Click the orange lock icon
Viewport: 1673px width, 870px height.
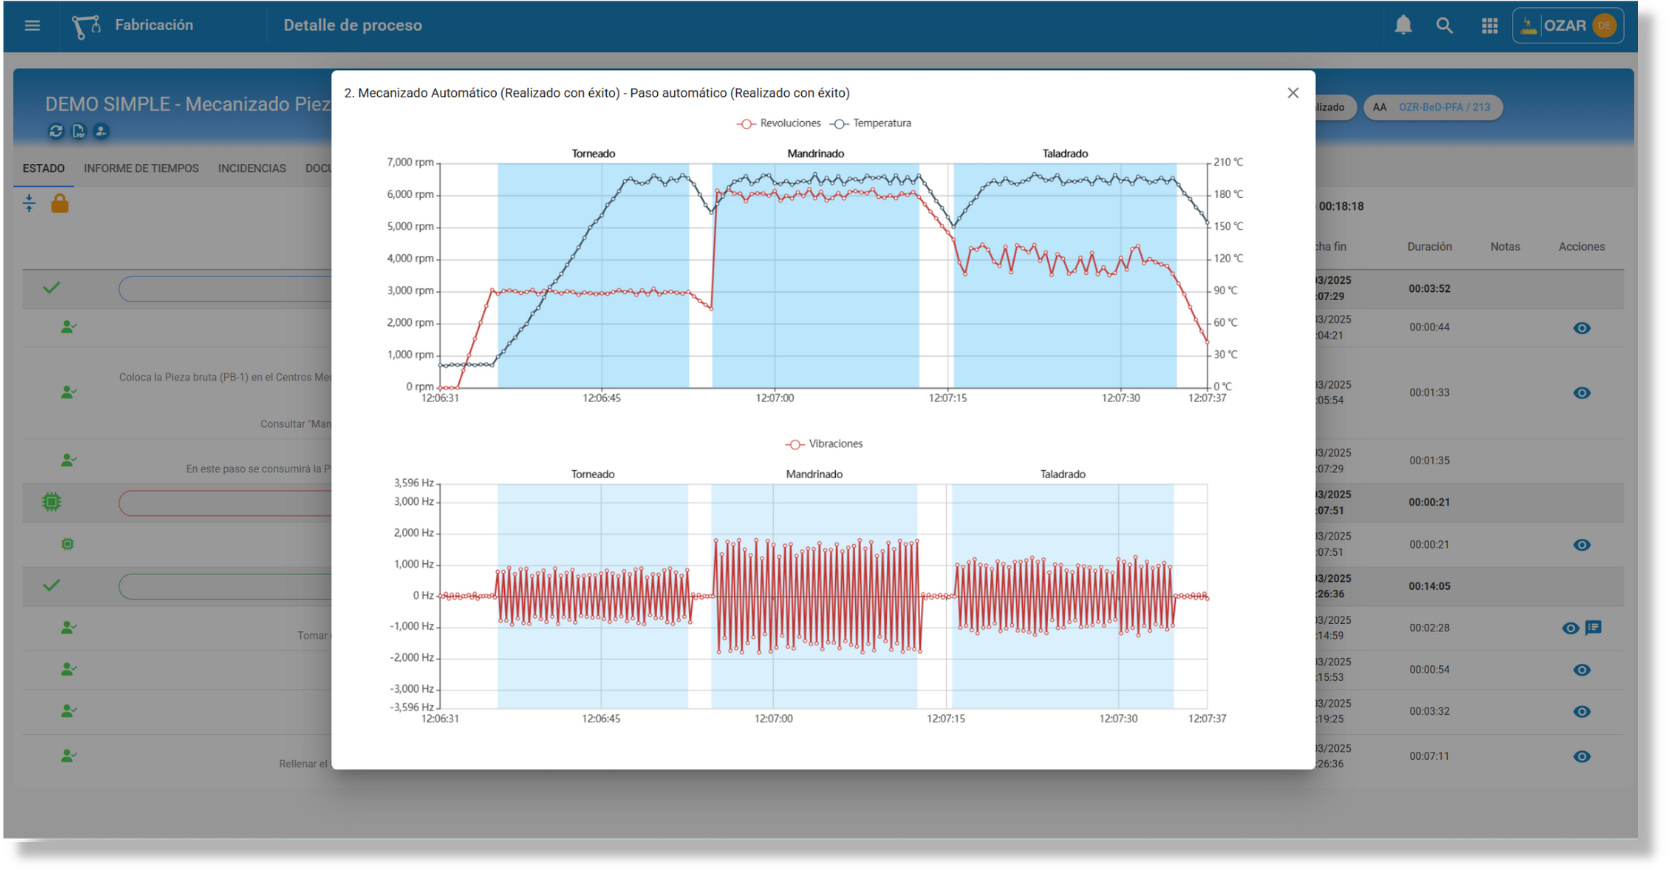click(60, 204)
